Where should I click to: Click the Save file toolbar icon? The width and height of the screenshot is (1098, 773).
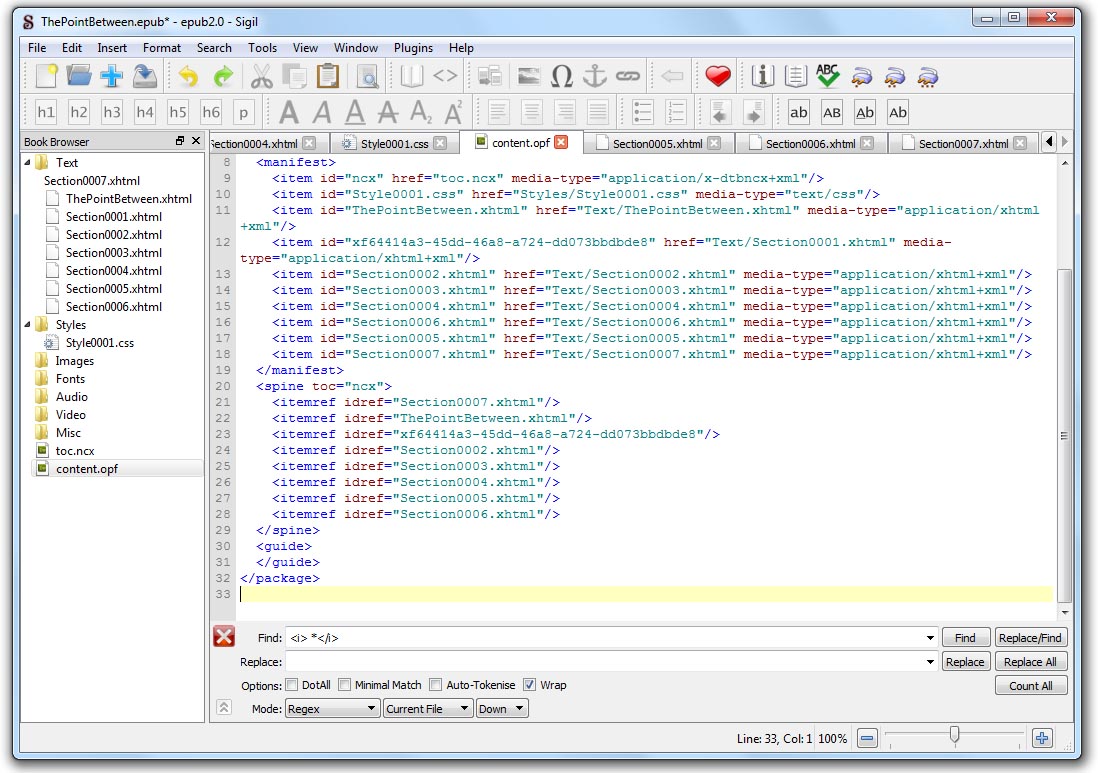tap(145, 76)
